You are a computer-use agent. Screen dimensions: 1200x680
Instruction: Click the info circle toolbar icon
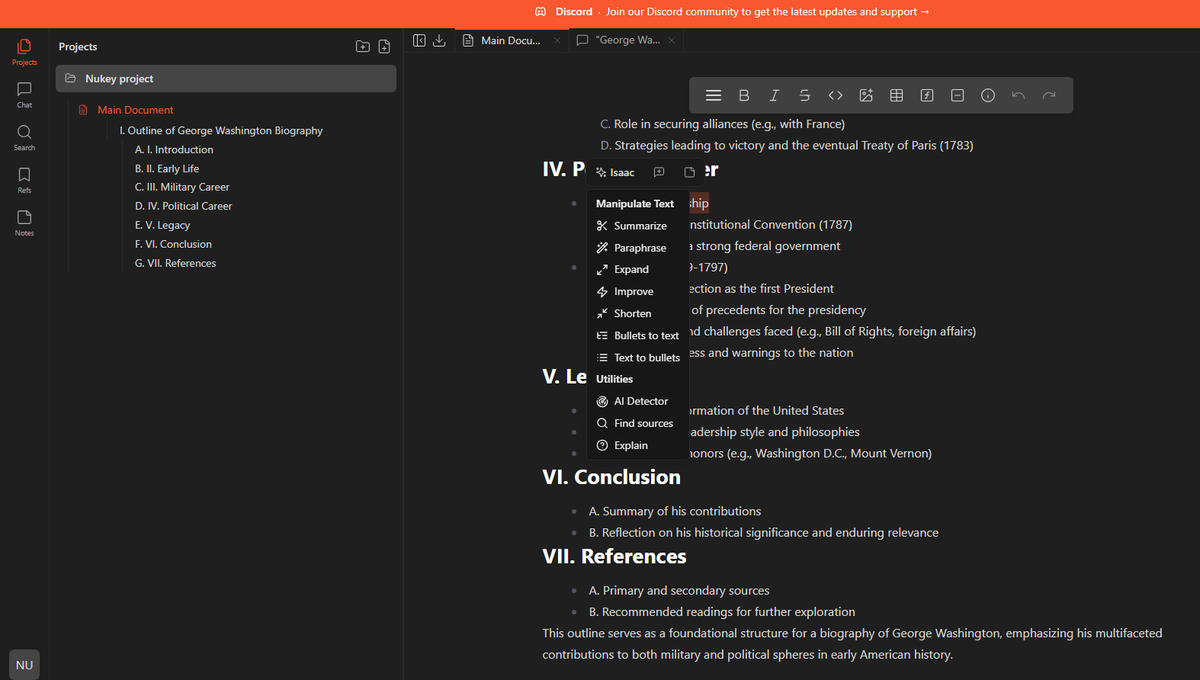pyautogui.click(x=988, y=95)
